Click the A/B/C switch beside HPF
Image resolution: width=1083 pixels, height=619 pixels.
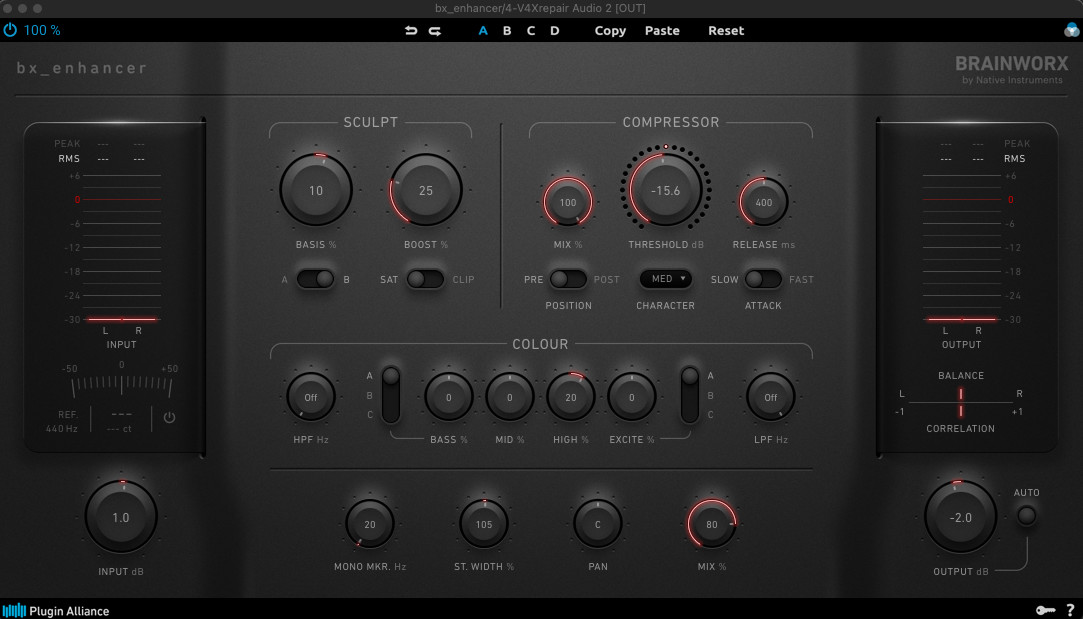[x=391, y=395]
